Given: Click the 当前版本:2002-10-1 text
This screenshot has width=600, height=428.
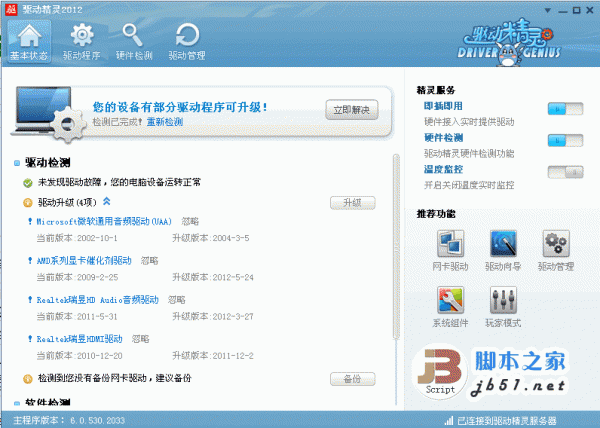Looking at the screenshot, I should coord(77,238).
